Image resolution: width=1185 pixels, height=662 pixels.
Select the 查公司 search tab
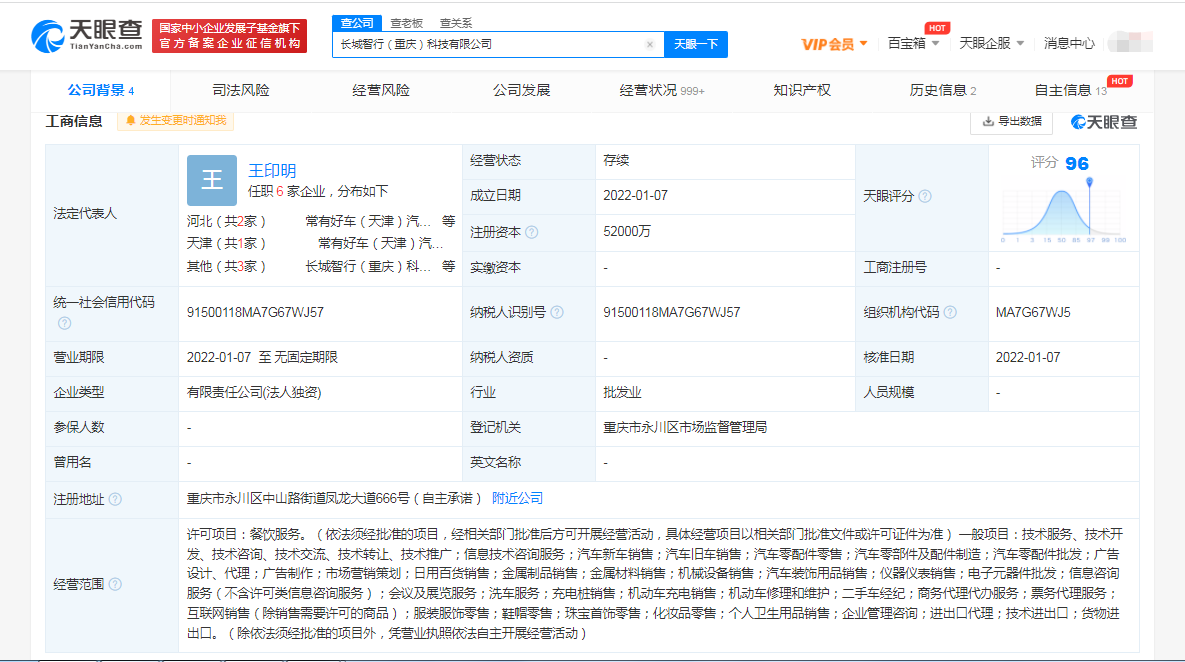(x=357, y=23)
